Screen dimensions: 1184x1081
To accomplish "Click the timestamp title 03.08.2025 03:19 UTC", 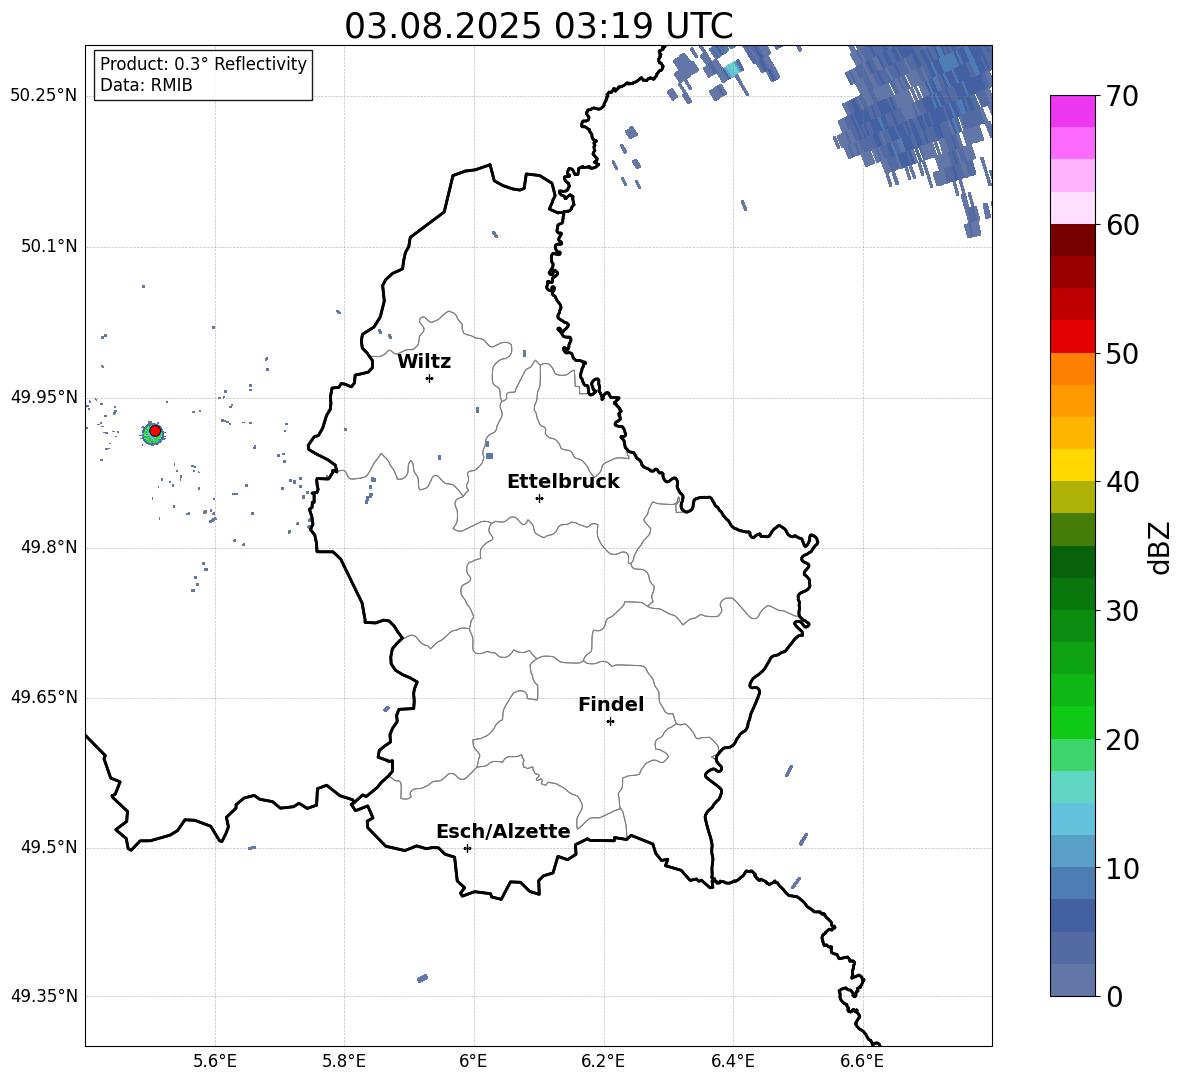I will coord(538,26).
